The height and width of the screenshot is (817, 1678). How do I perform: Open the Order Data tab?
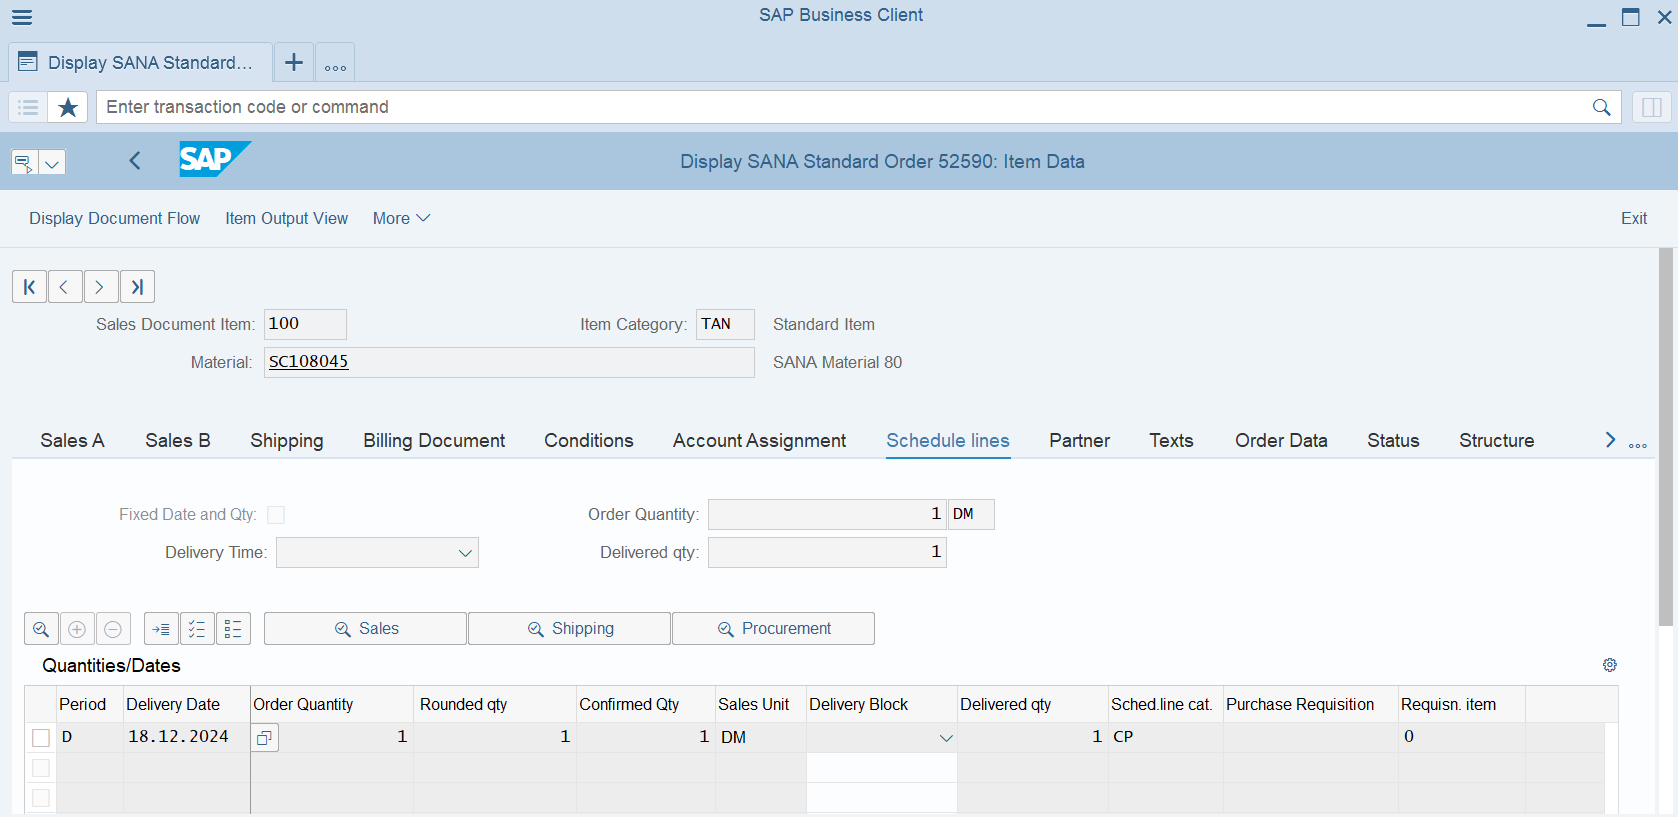pos(1281,441)
